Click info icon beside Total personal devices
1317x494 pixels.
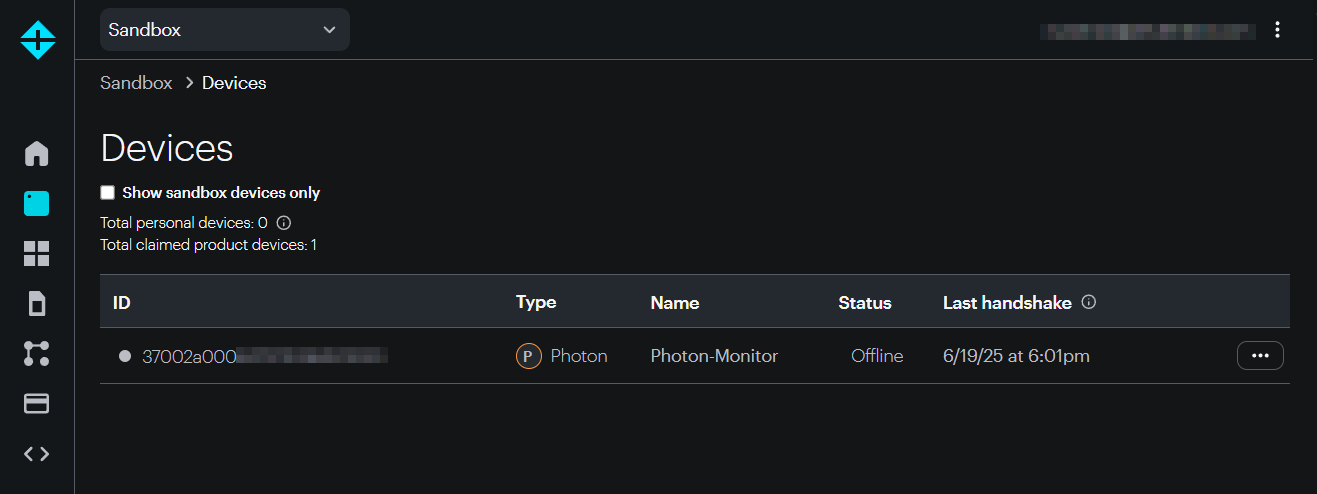pos(283,222)
